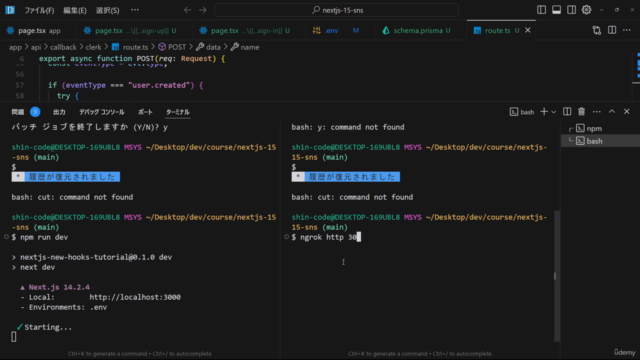
Task: Show more menu items via ellipsis
Action: point(135,10)
